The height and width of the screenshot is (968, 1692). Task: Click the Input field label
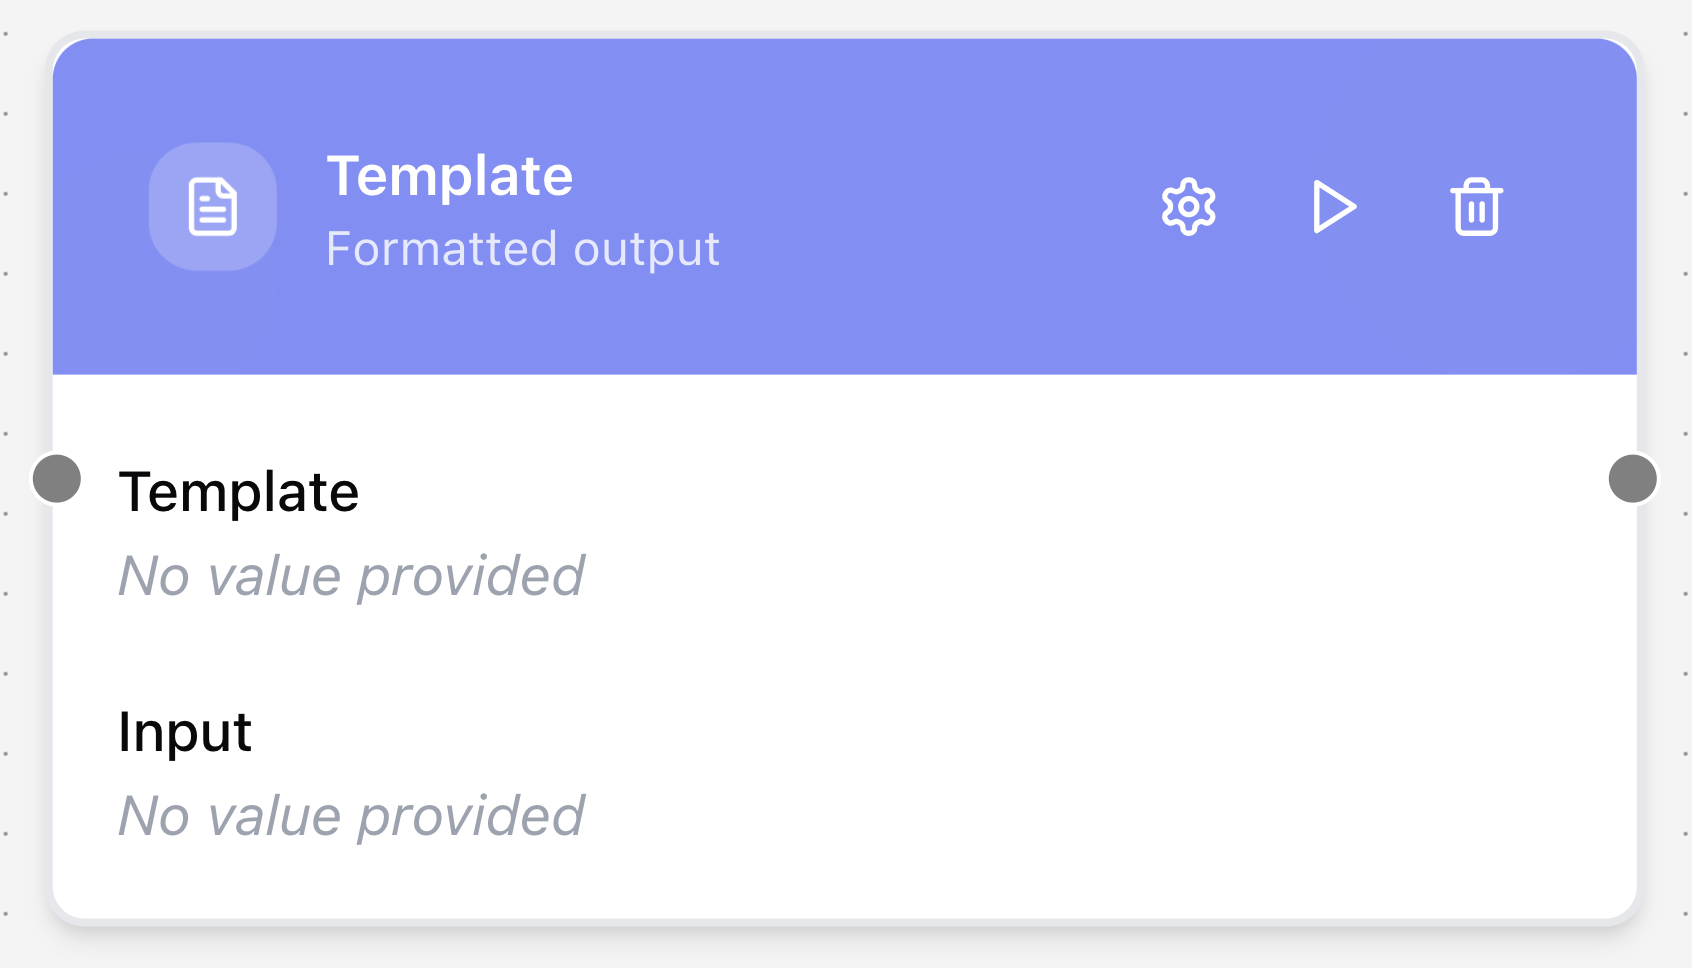[x=185, y=732]
